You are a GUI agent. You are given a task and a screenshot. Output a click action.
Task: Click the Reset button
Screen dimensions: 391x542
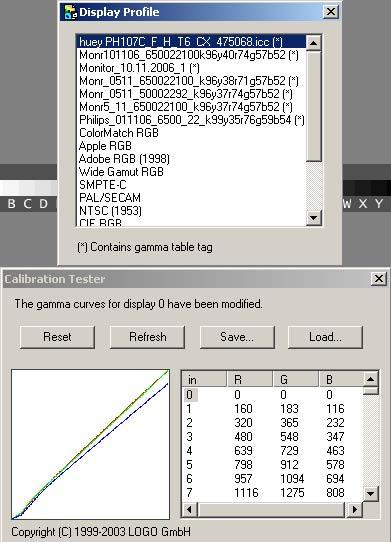tap(57, 337)
